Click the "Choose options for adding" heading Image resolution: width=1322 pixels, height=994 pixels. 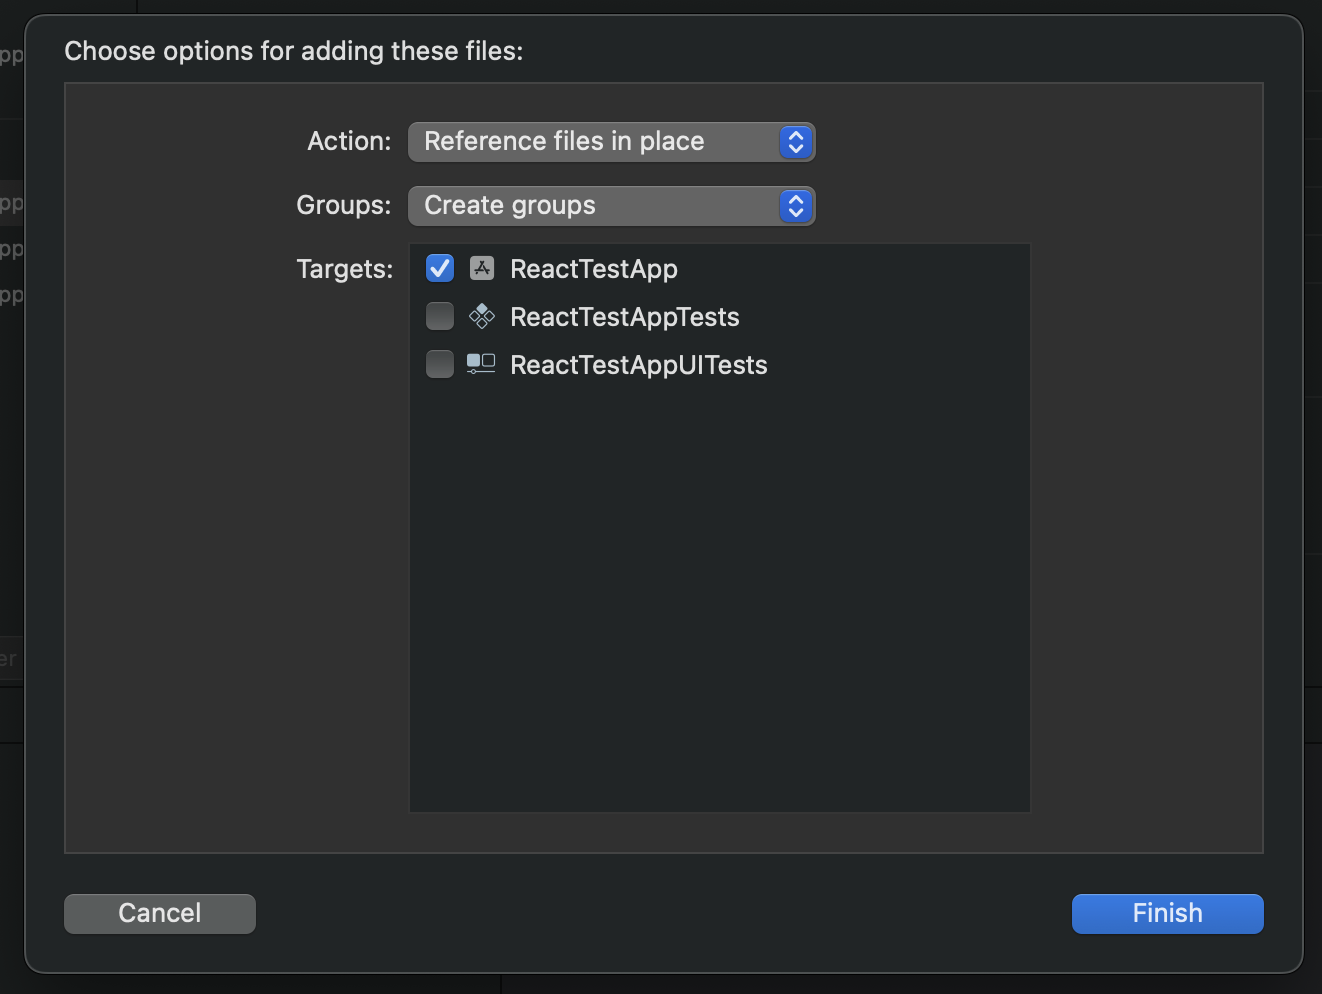coord(294,51)
